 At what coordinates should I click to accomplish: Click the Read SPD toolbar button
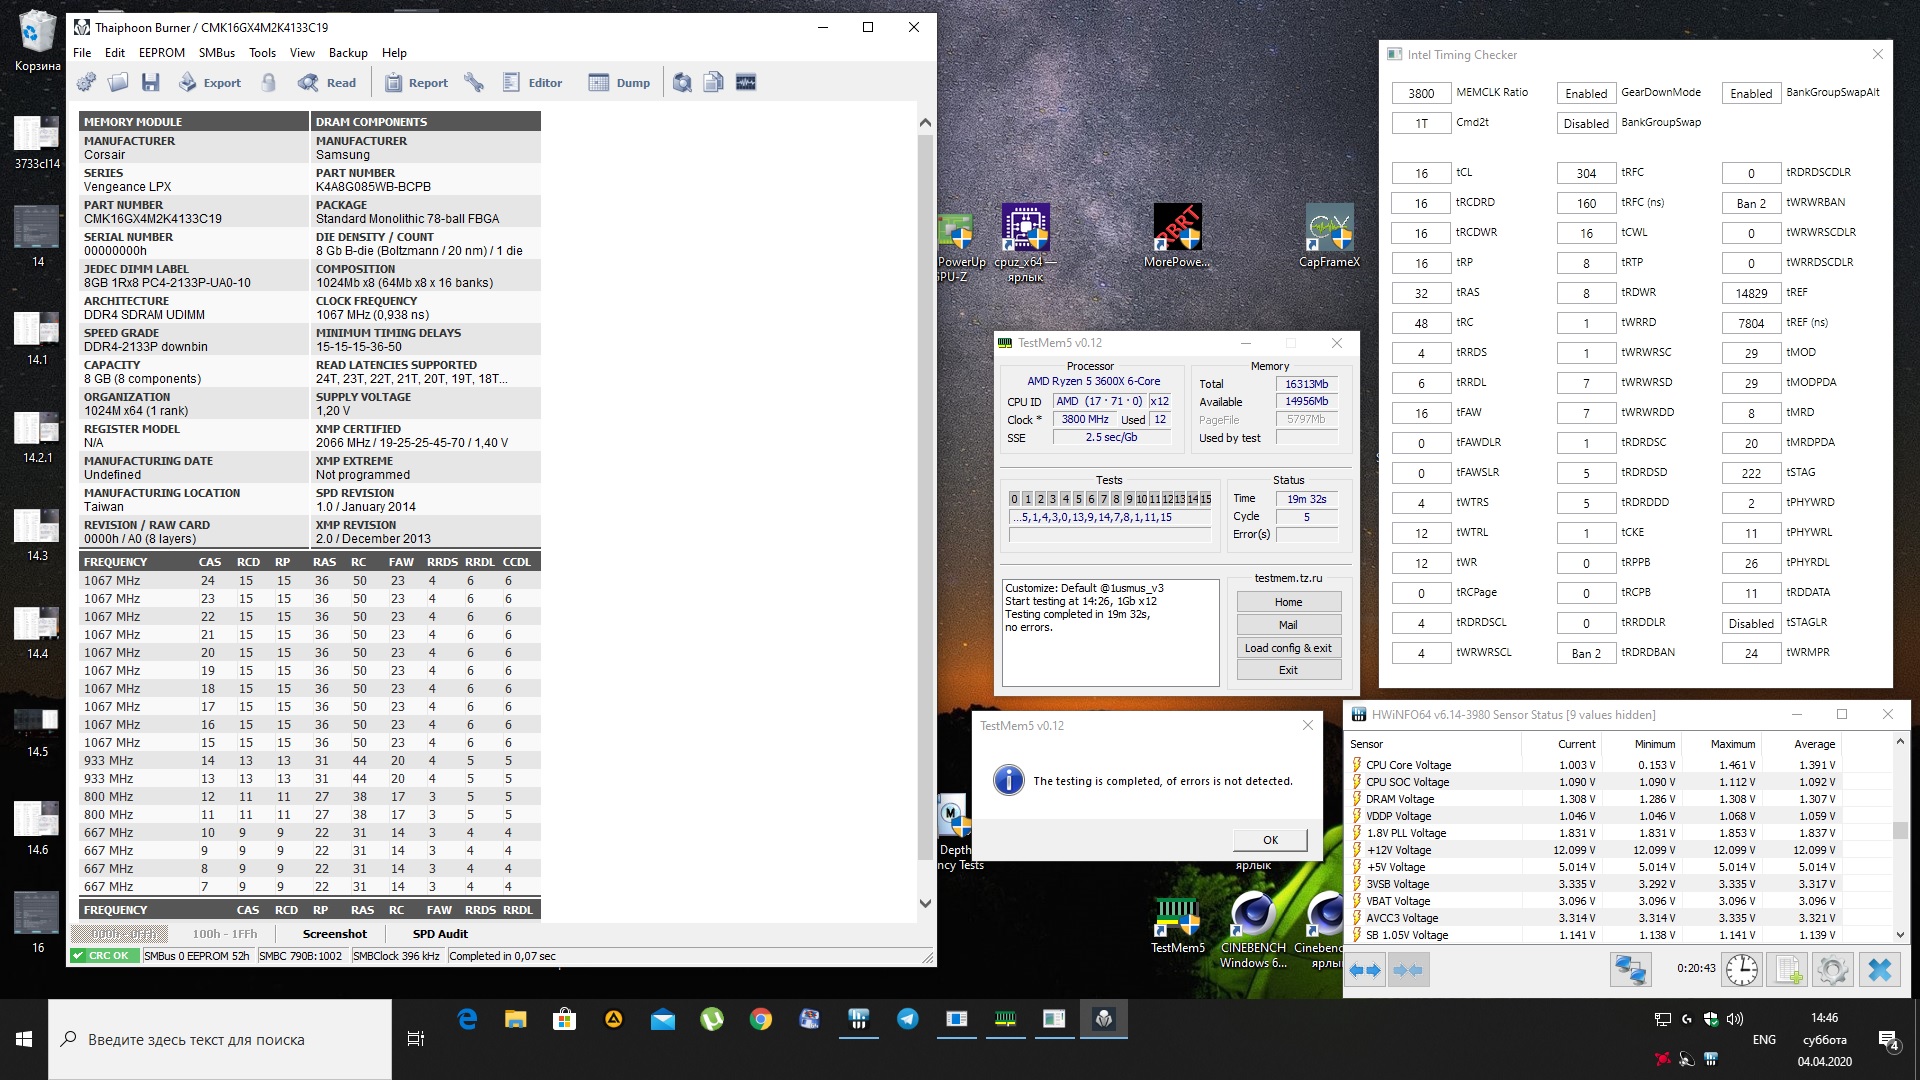pyautogui.click(x=327, y=83)
